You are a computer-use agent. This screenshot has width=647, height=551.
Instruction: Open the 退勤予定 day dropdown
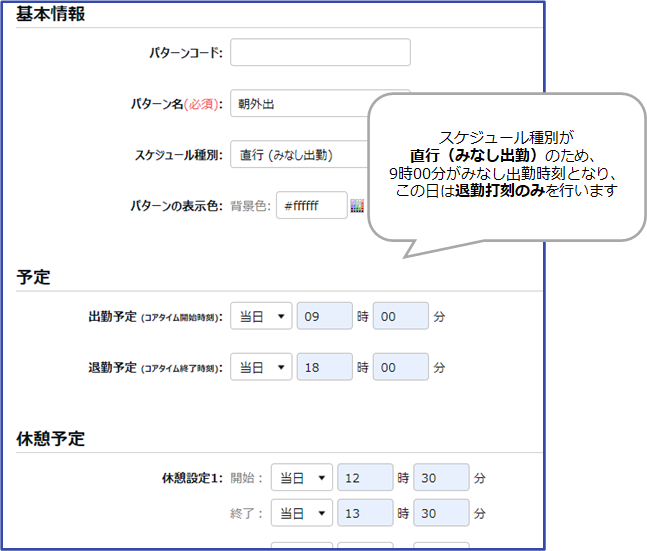pos(261,367)
